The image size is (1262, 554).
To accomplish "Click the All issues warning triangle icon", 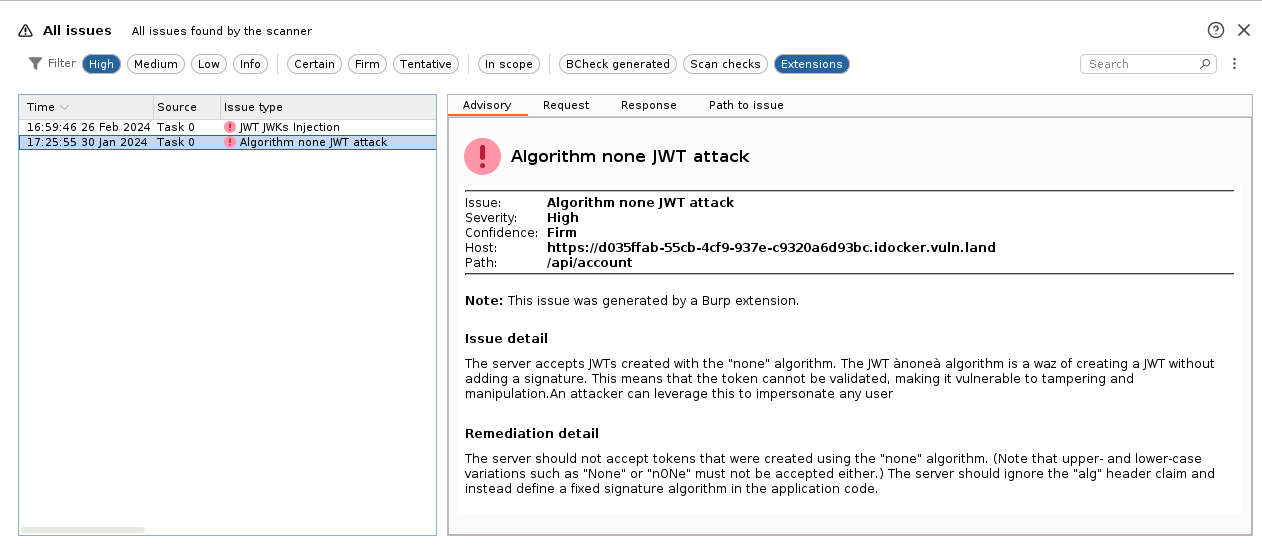I will point(25,31).
